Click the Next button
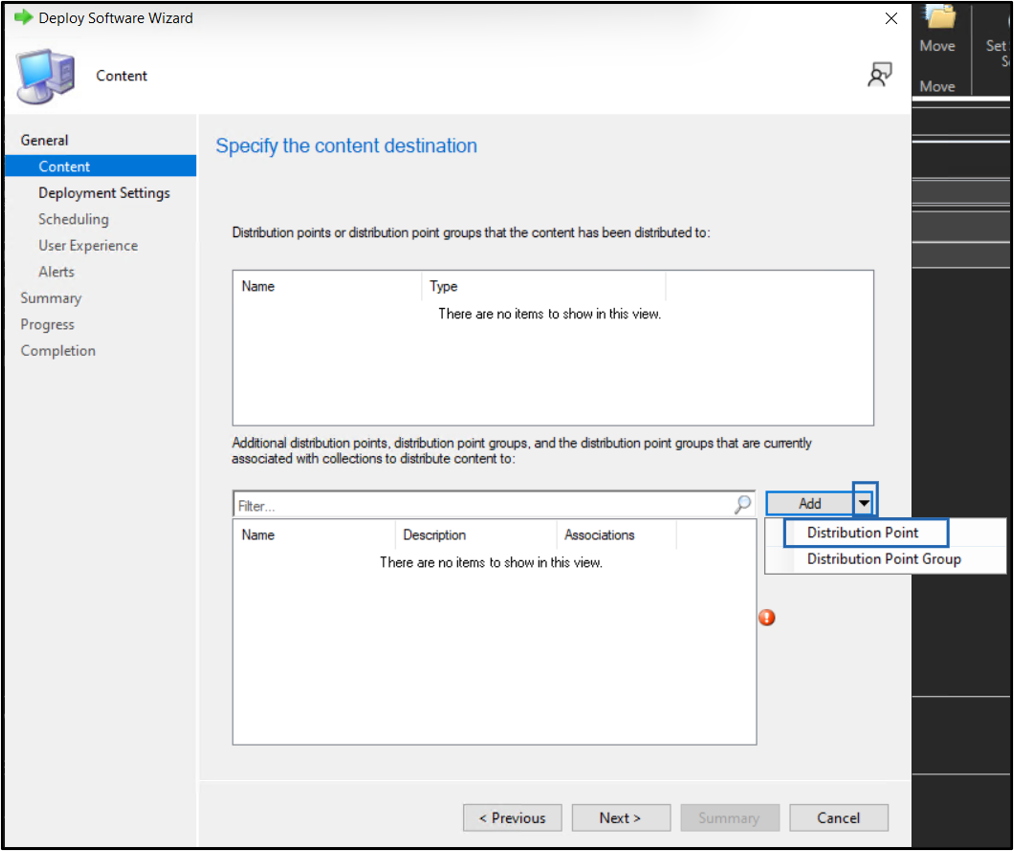This screenshot has height=851, width=1014. (620, 818)
